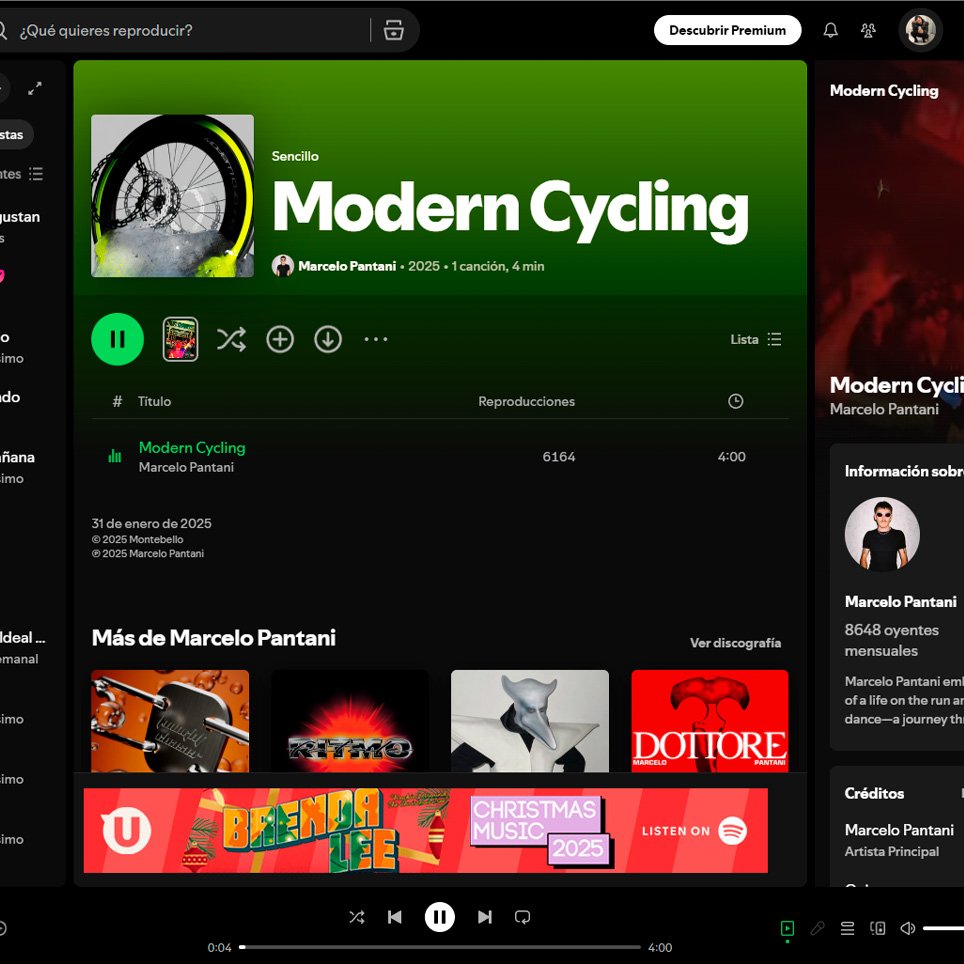Click Modern Cycling heading atop the right panel
The height and width of the screenshot is (964, 964).
(x=884, y=91)
